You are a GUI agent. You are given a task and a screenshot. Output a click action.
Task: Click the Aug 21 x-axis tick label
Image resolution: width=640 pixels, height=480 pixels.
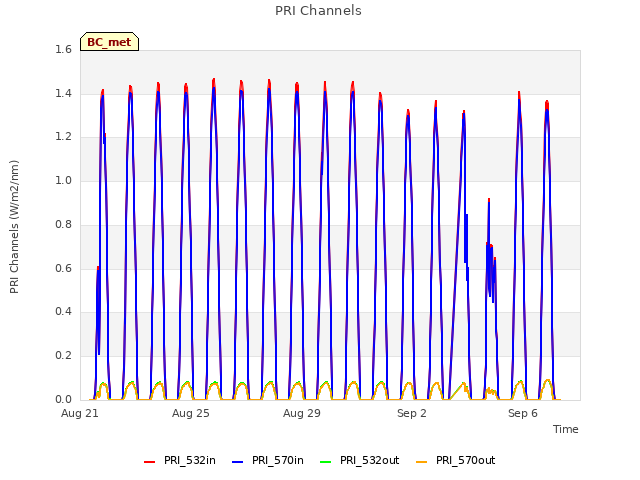80,413
